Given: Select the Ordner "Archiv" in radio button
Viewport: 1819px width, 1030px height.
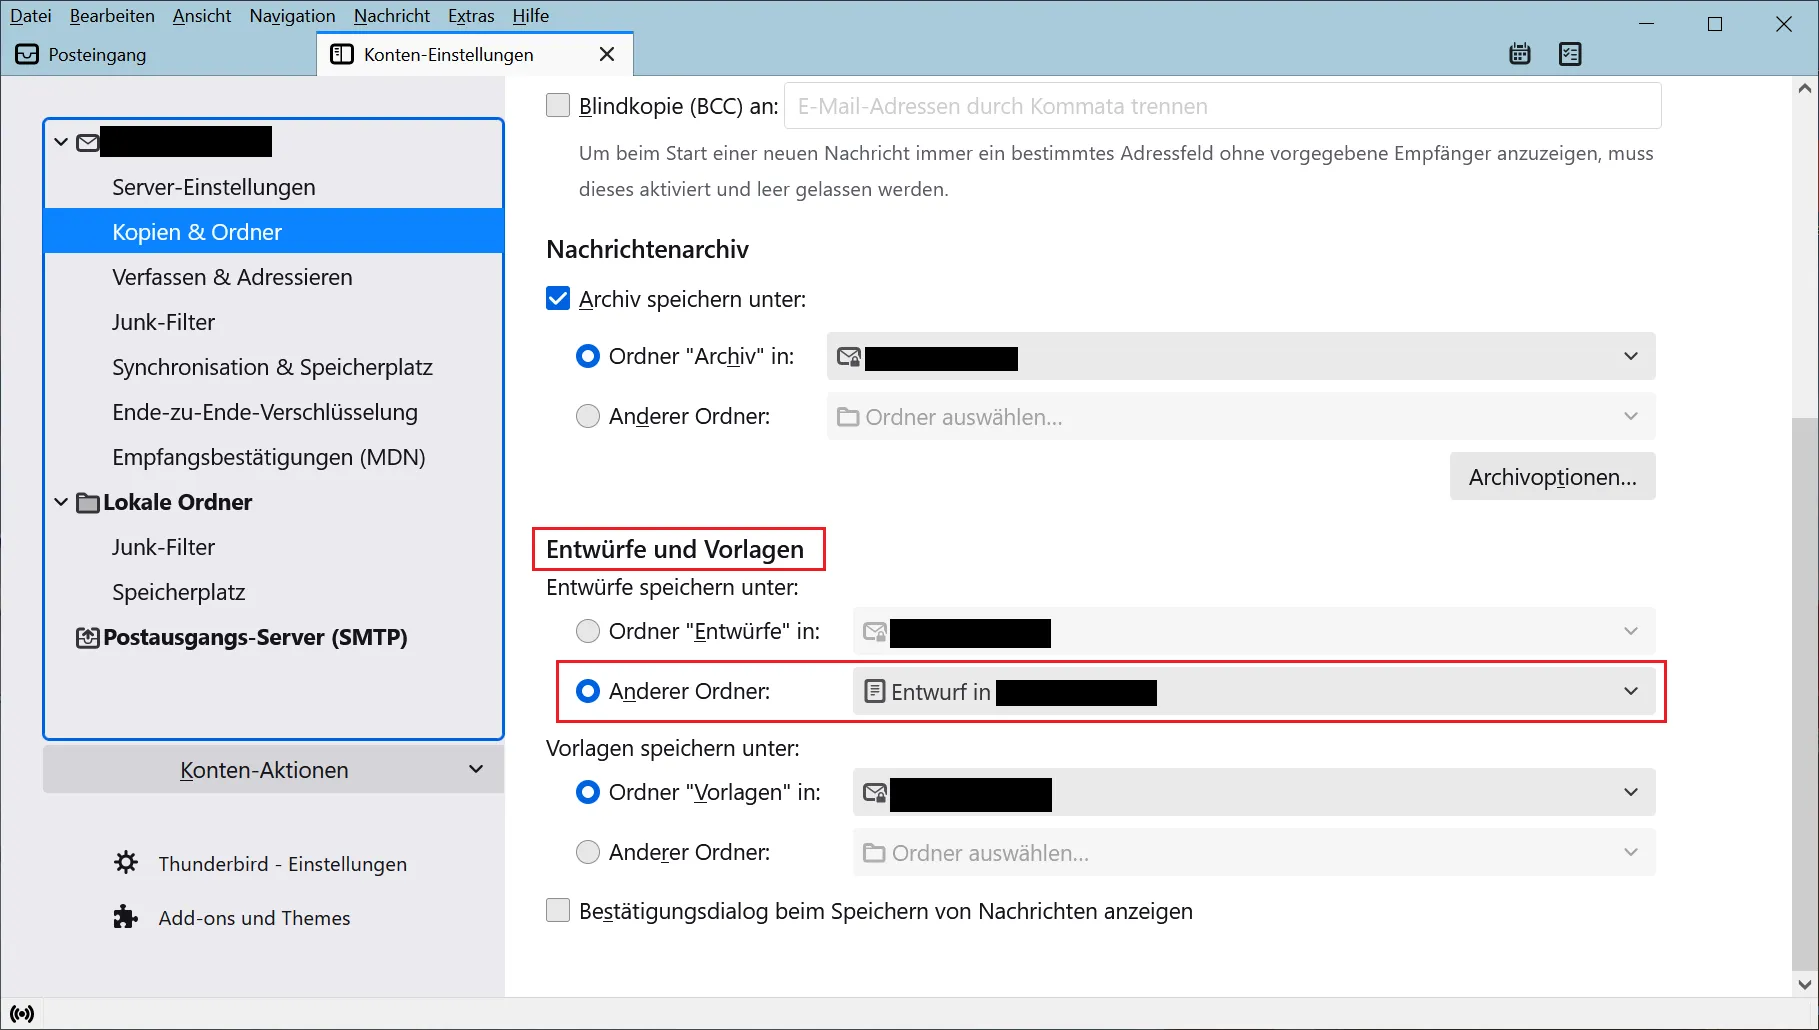Looking at the screenshot, I should [588, 356].
